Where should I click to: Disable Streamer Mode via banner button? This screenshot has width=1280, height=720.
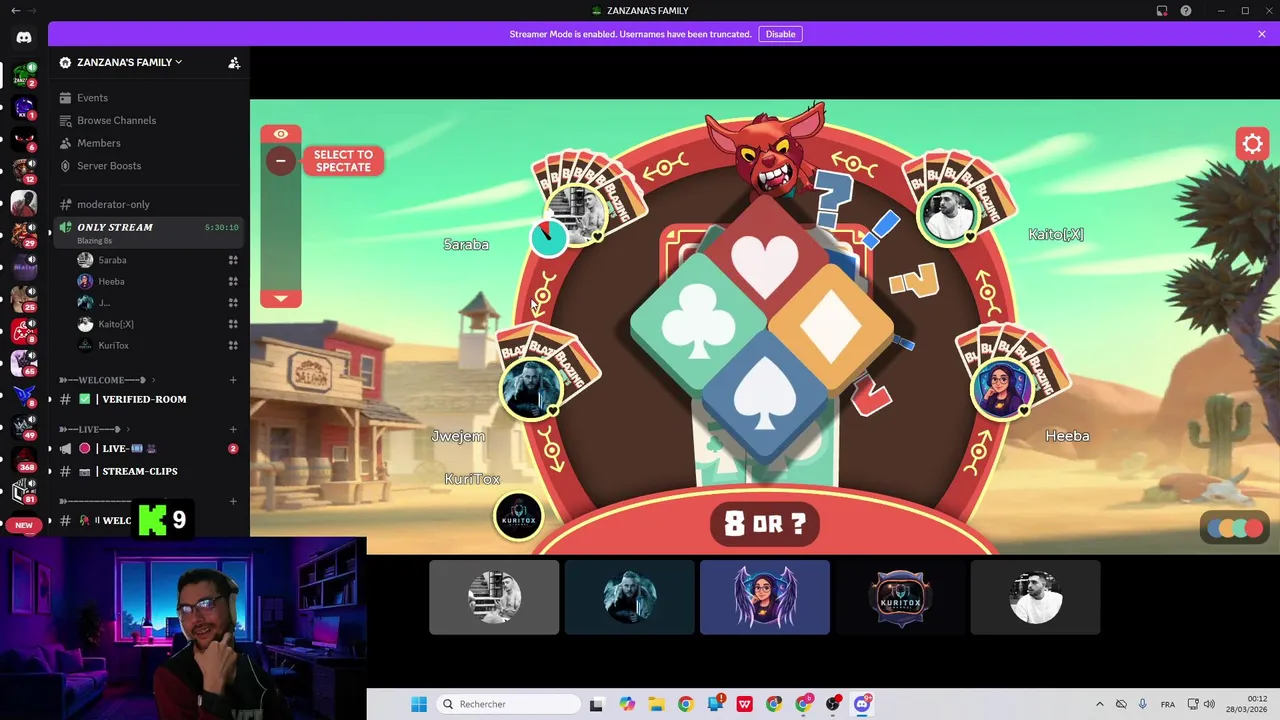point(780,34)
